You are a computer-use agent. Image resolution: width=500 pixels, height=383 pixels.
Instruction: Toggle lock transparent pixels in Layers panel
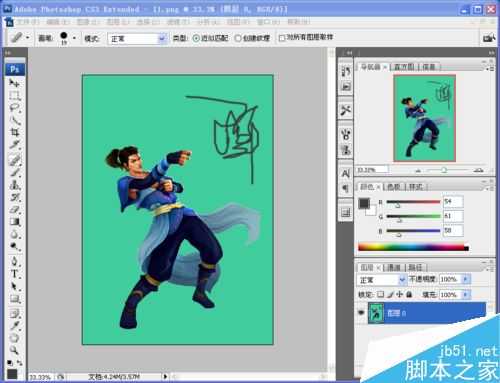pyautogui.click(x=381, y=295)
